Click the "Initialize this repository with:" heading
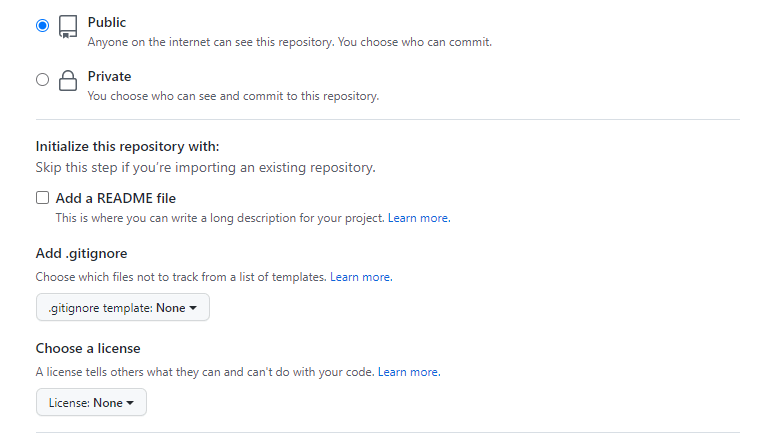 pyautogui.click(x=127, y=146)
